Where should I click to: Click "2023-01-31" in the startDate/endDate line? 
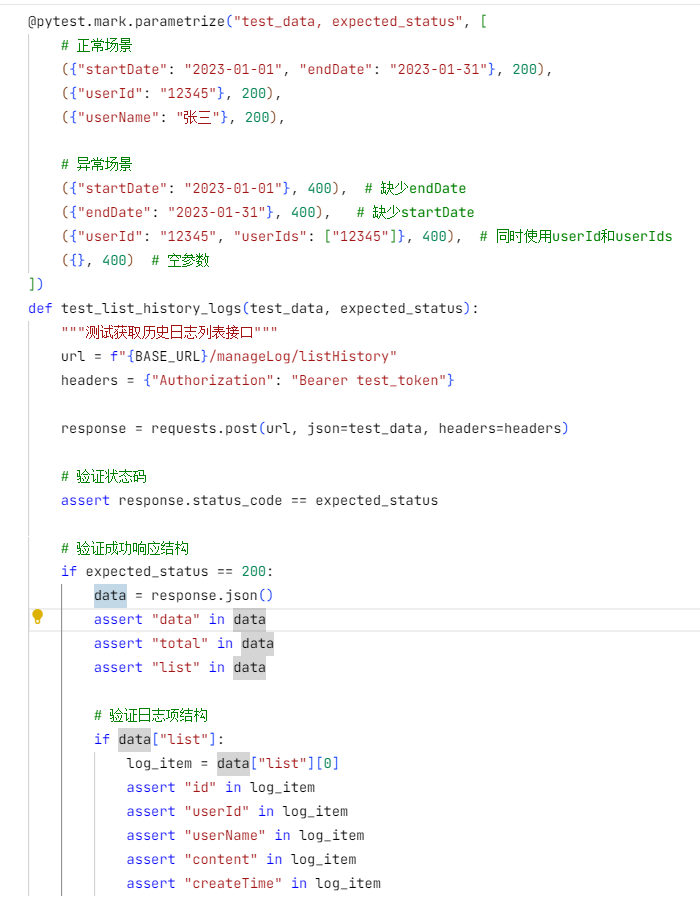[438, 69]
